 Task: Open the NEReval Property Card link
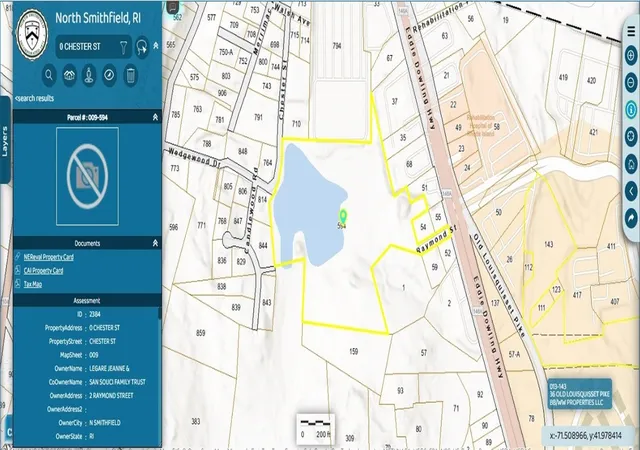[49, 257]
